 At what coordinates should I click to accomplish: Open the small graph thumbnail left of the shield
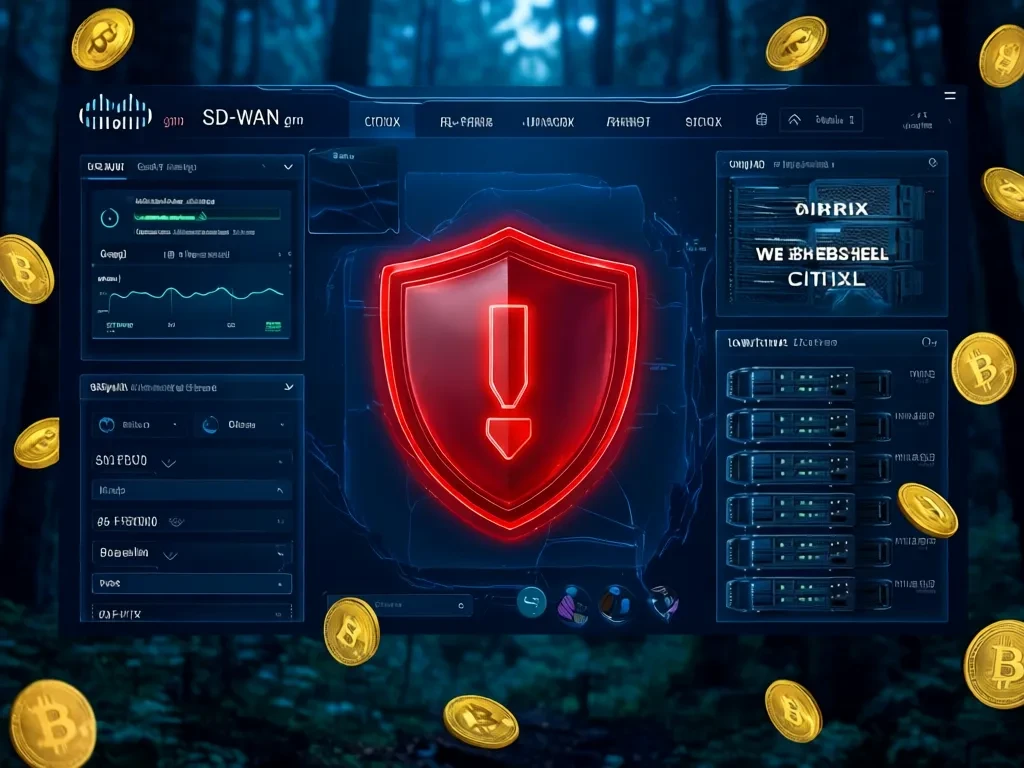pyautogui.click(x=353, y=191)
